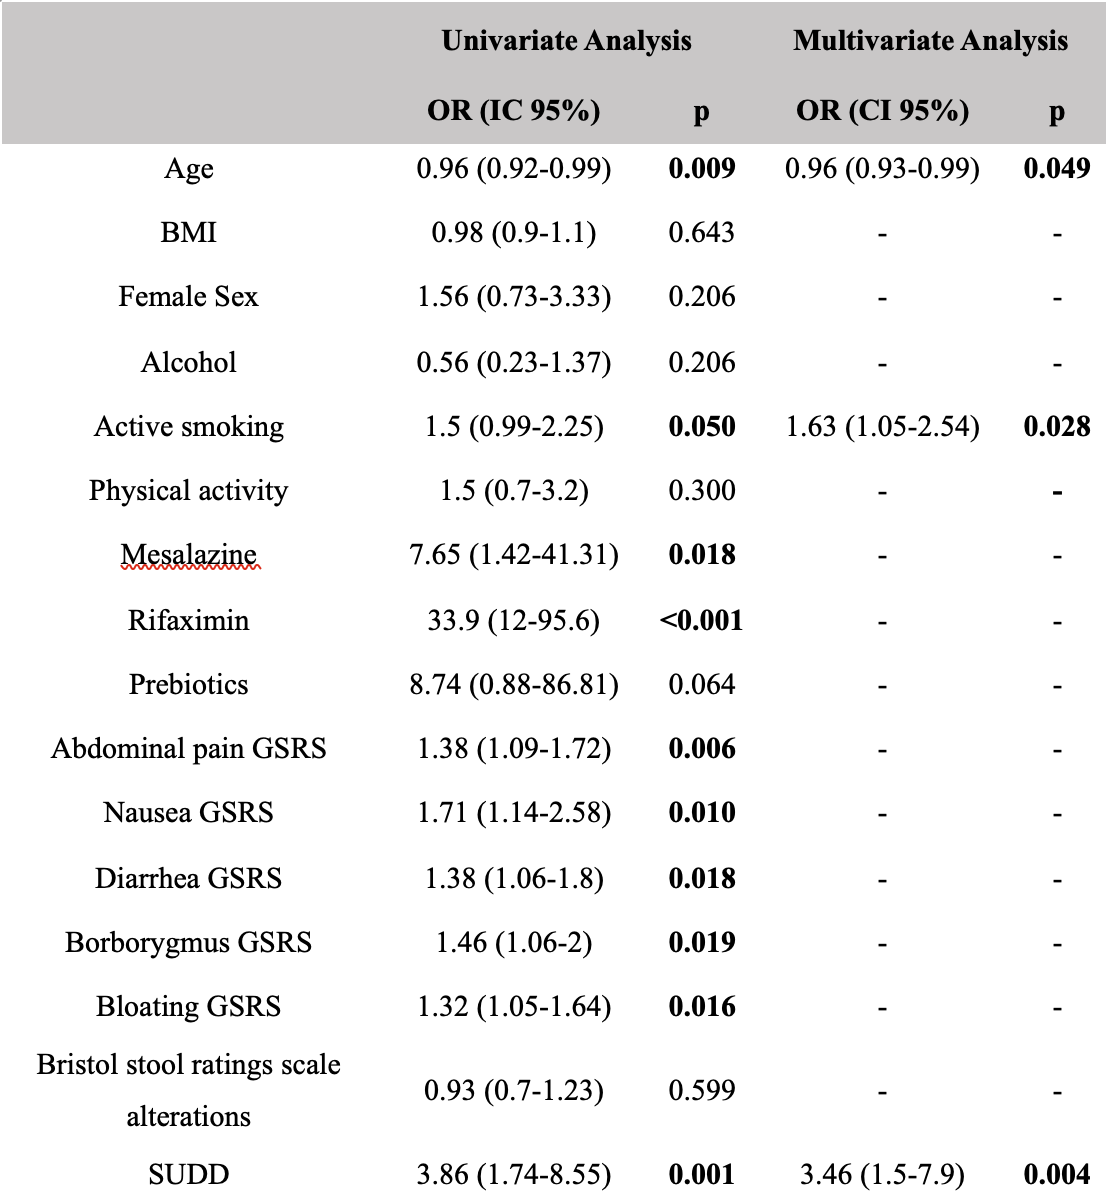Click the Rifaximin odds ratio 33.9 (12-95.6)
The image size is (1106, 1202).
pyautogui.click(x=514, y=621)
